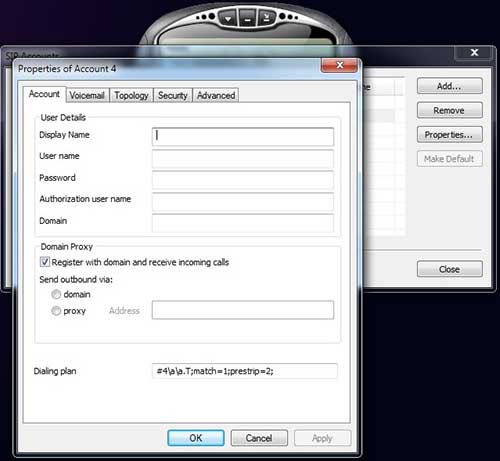Click Make Default in SIP Accounts window
This screenshot has height=461, width=500.
[x=450, y=159]
